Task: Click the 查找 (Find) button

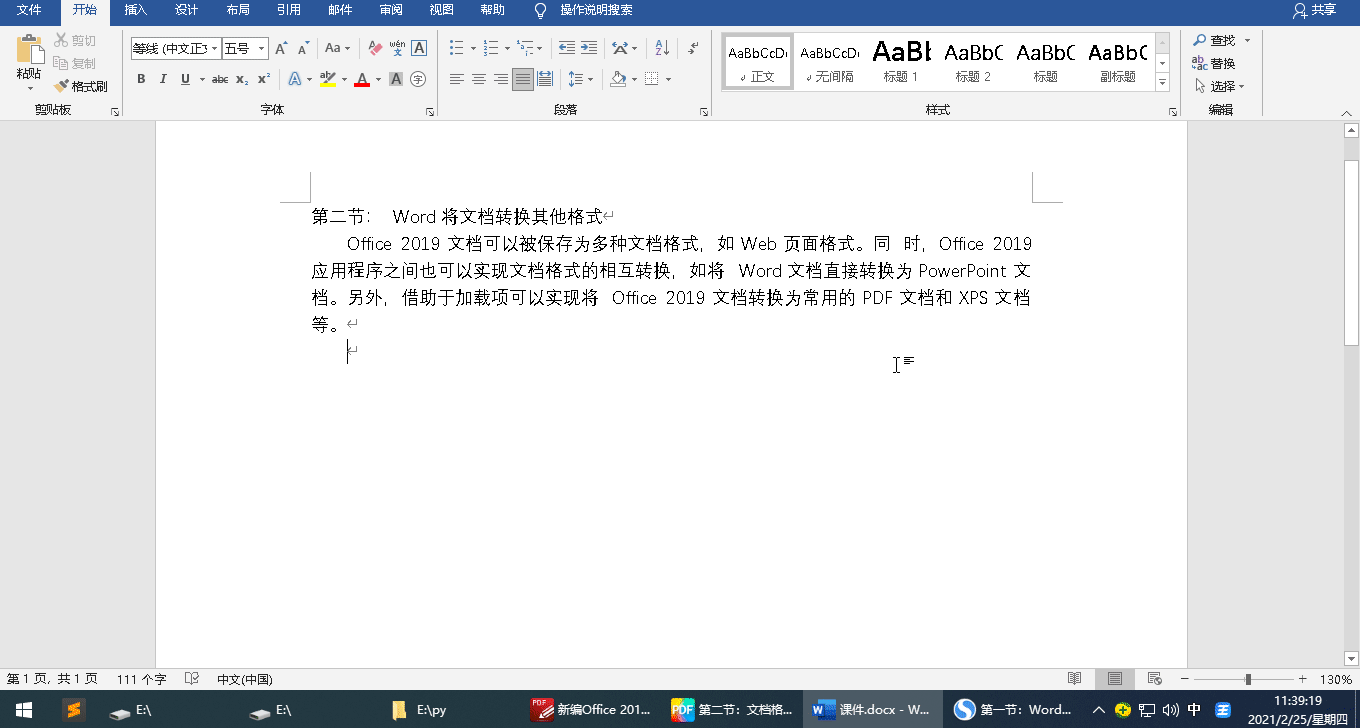Action: coord(1214,40)
